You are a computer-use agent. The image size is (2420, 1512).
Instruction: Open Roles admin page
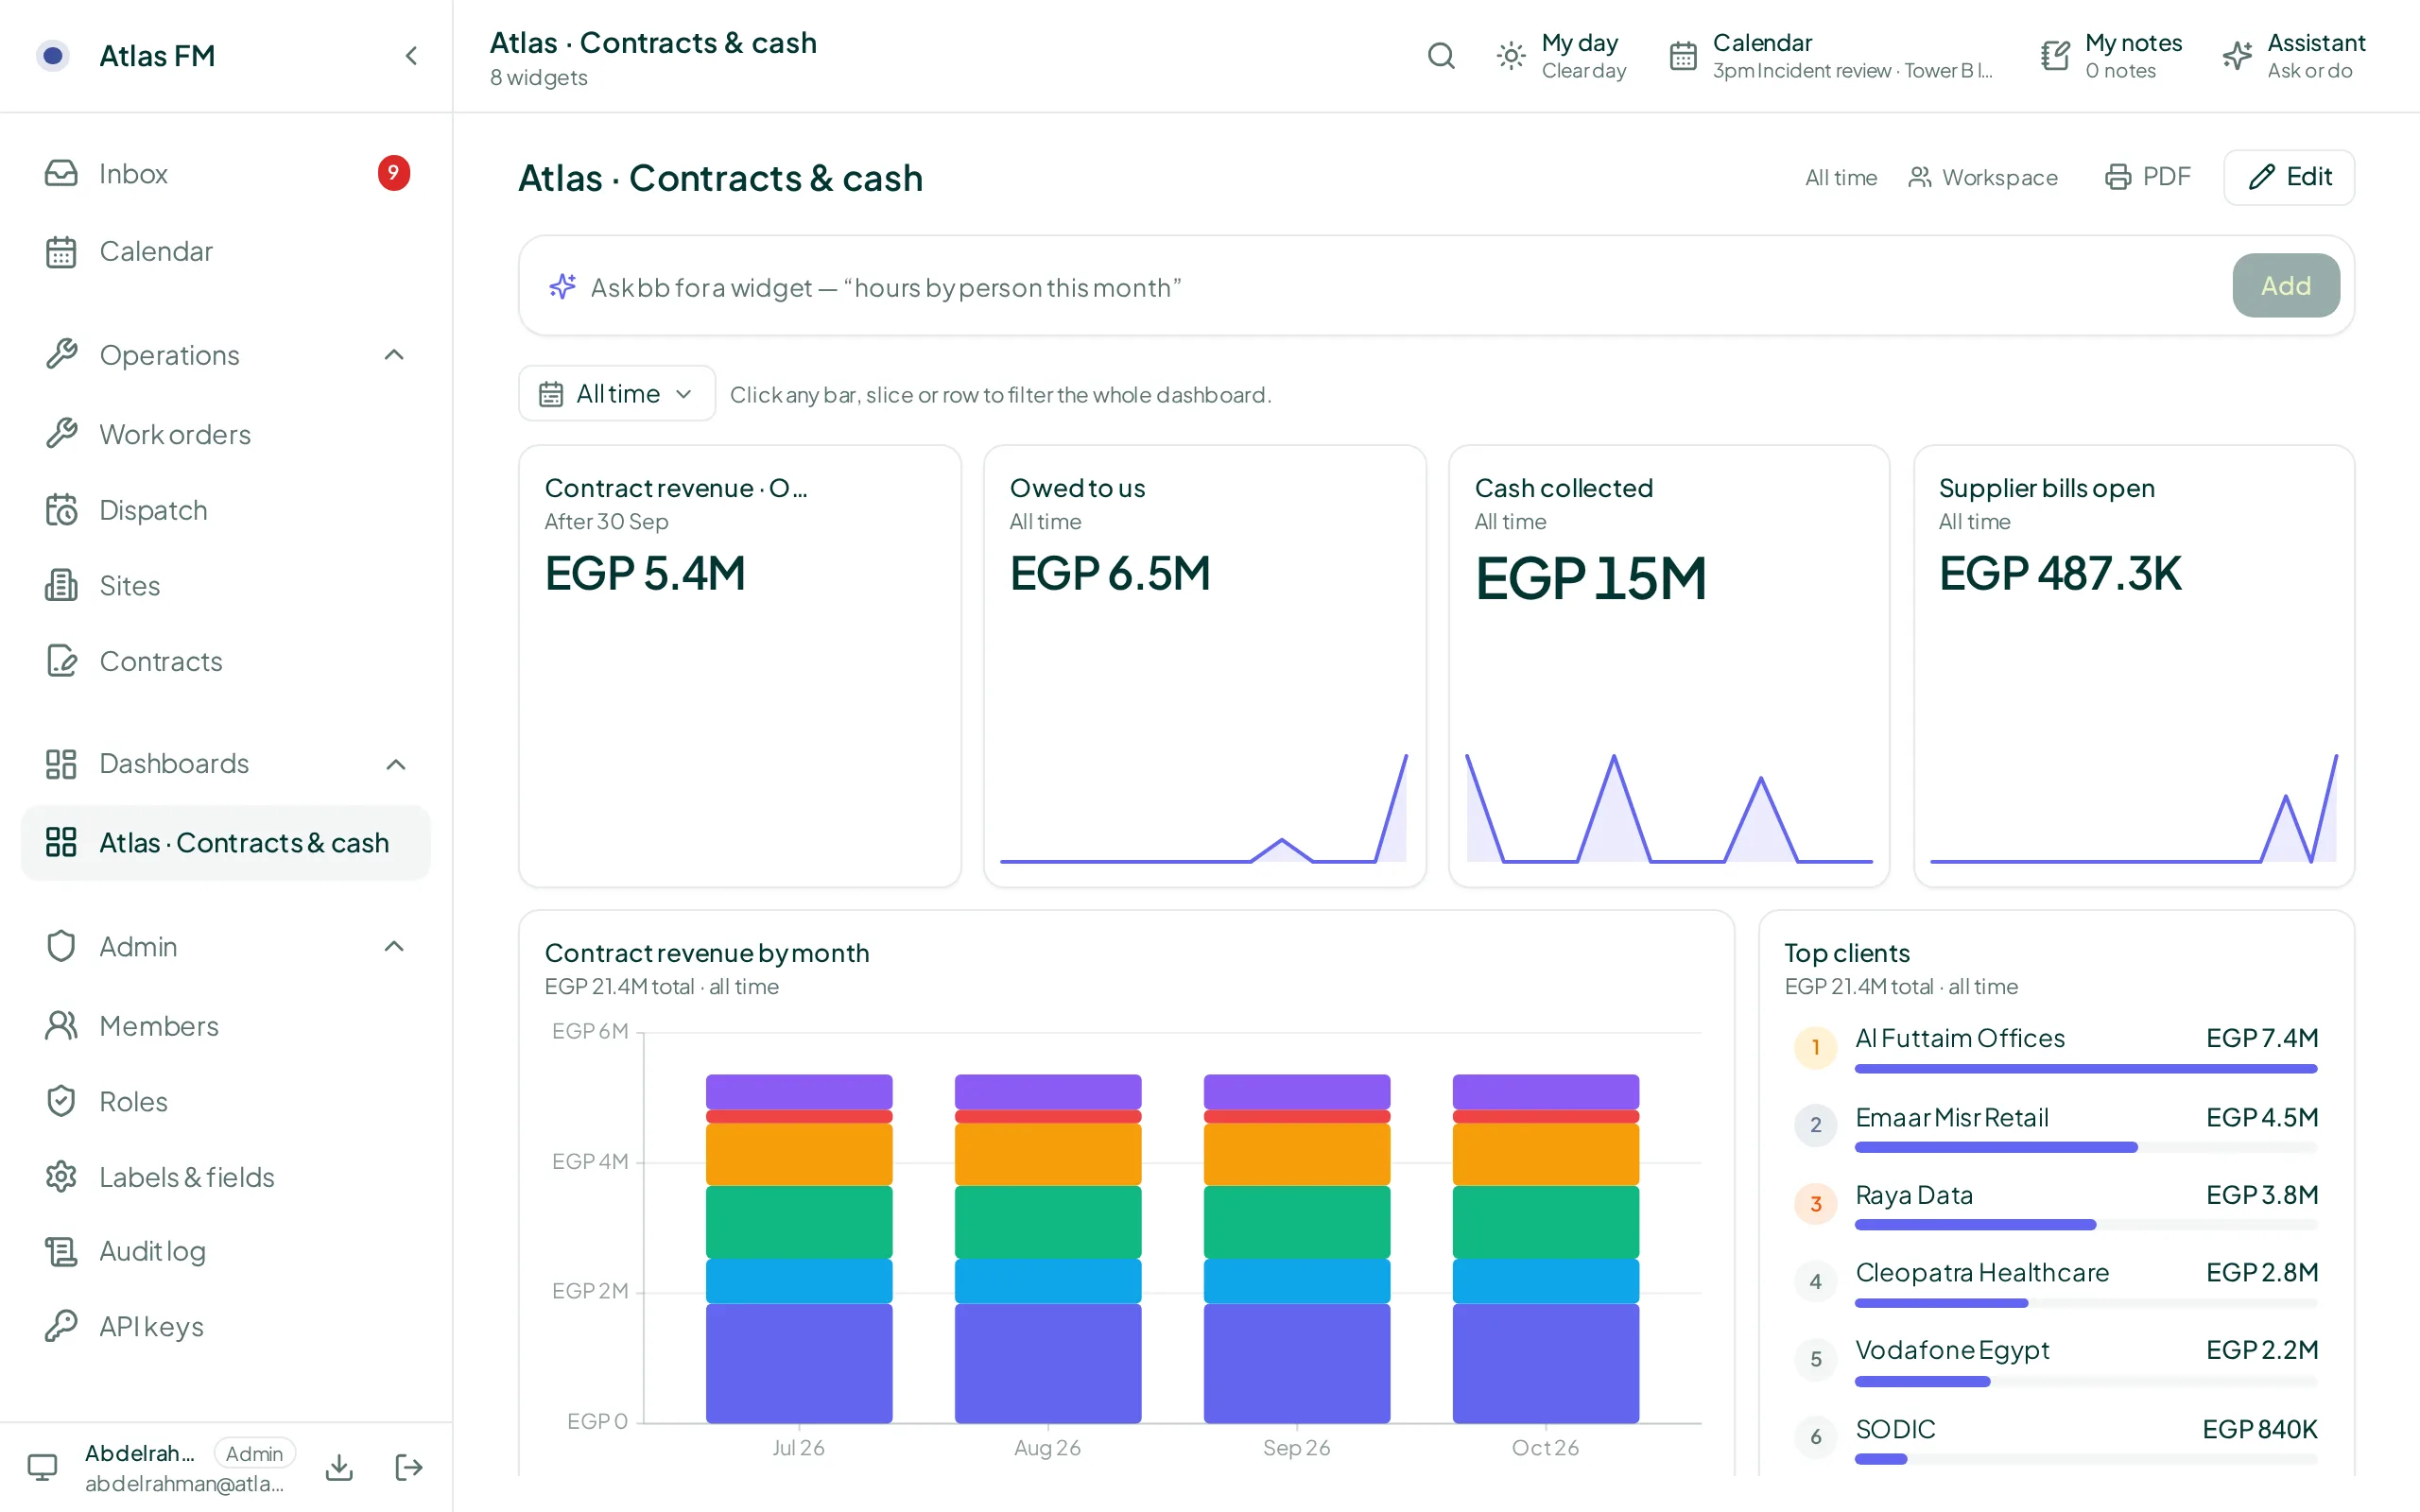[x=226, y=1101]
